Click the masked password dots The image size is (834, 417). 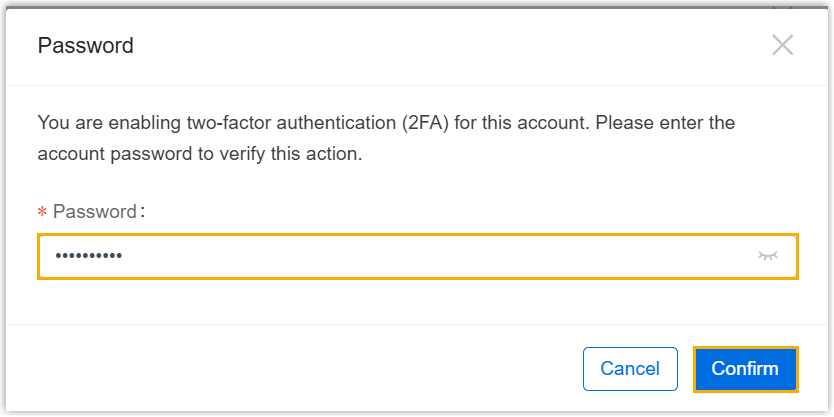[88, 256]
